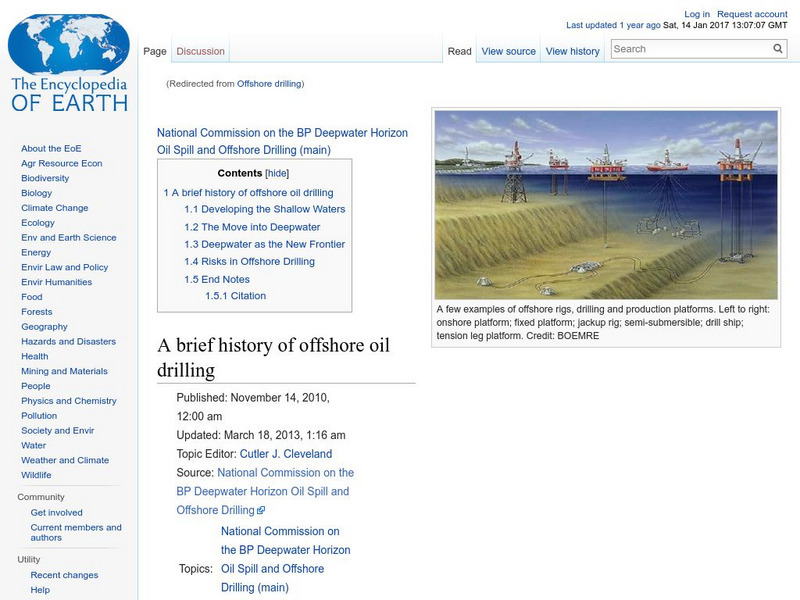800x600 pixels.
Task: Jump to 1.1 Developing the Shallow Waters
Action: coord(265,209)
